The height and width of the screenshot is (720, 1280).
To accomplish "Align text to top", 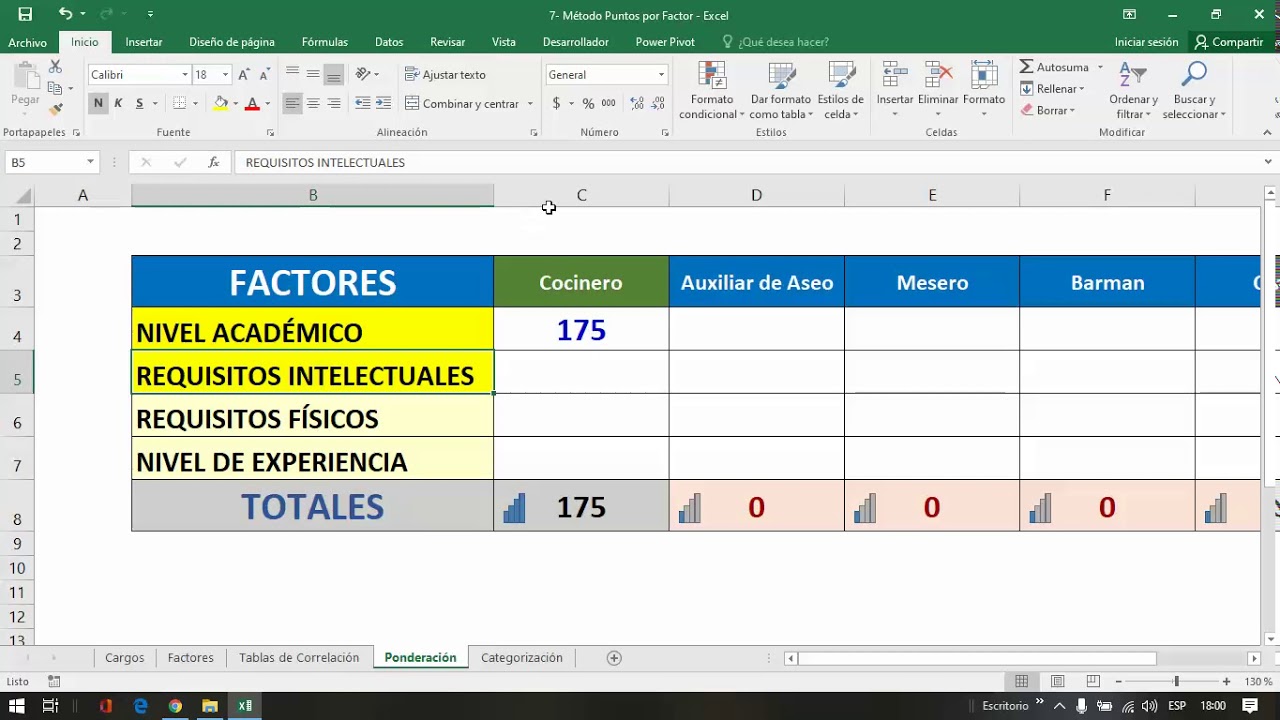I will pyautogui.click(x=292, y=74).
